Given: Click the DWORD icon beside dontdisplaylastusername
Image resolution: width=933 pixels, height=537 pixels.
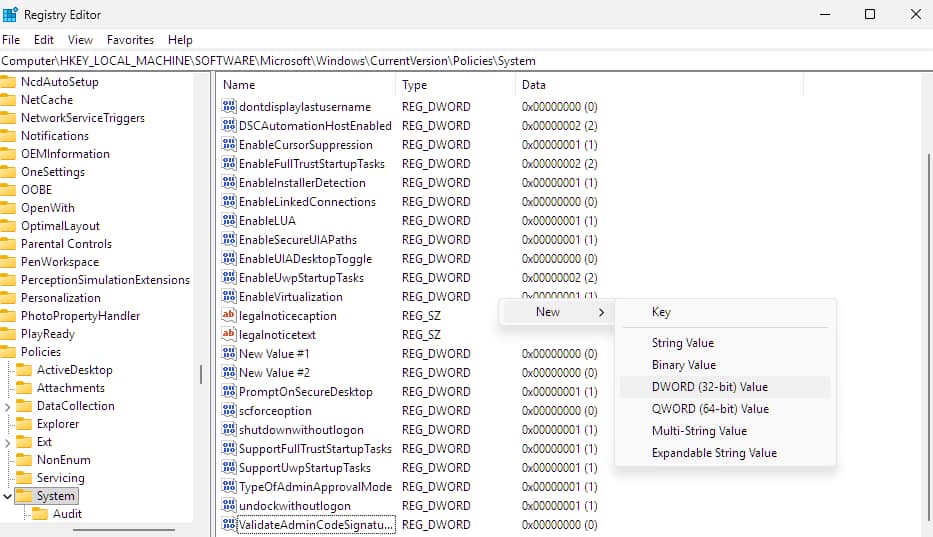Looking at the screenshot, I should click(229, 107).
